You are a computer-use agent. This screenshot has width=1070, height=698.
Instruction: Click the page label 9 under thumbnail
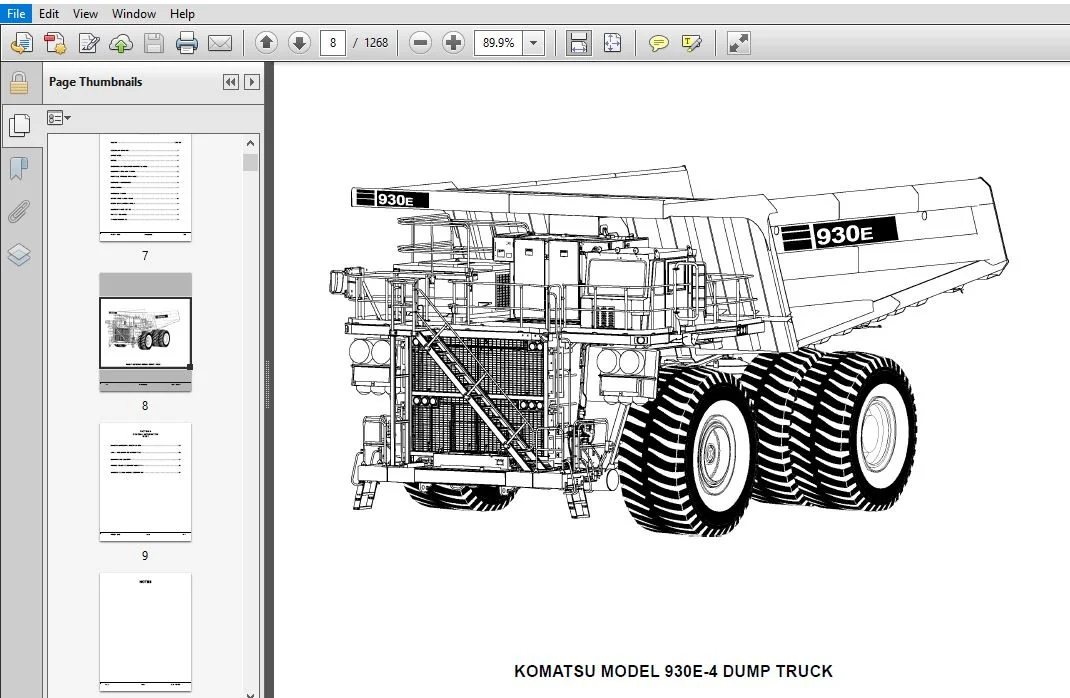point(145,556)
